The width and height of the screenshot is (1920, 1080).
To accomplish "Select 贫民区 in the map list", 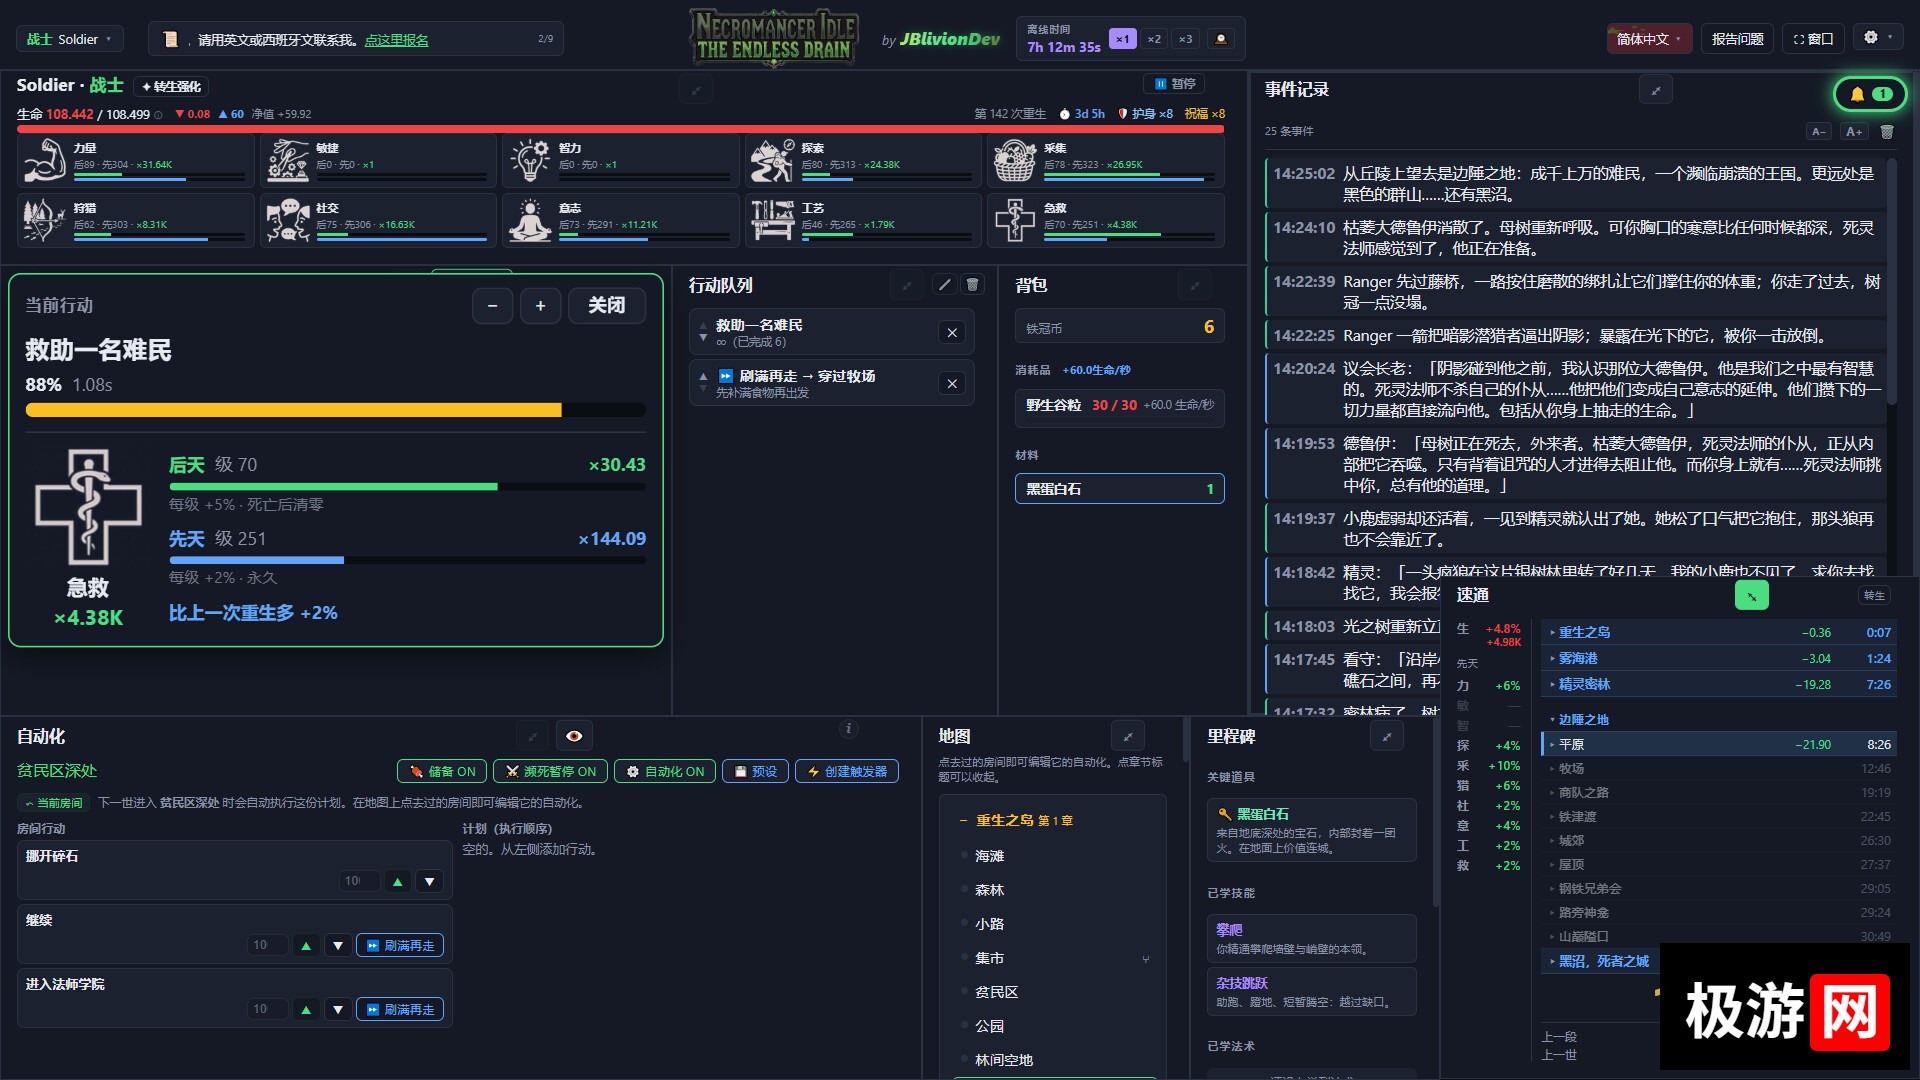I will [x=996, y=992].
